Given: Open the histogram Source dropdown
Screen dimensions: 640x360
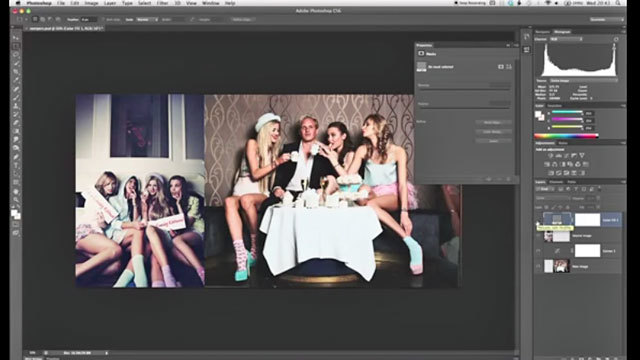Looking at the screenshot, I should 583,81.
